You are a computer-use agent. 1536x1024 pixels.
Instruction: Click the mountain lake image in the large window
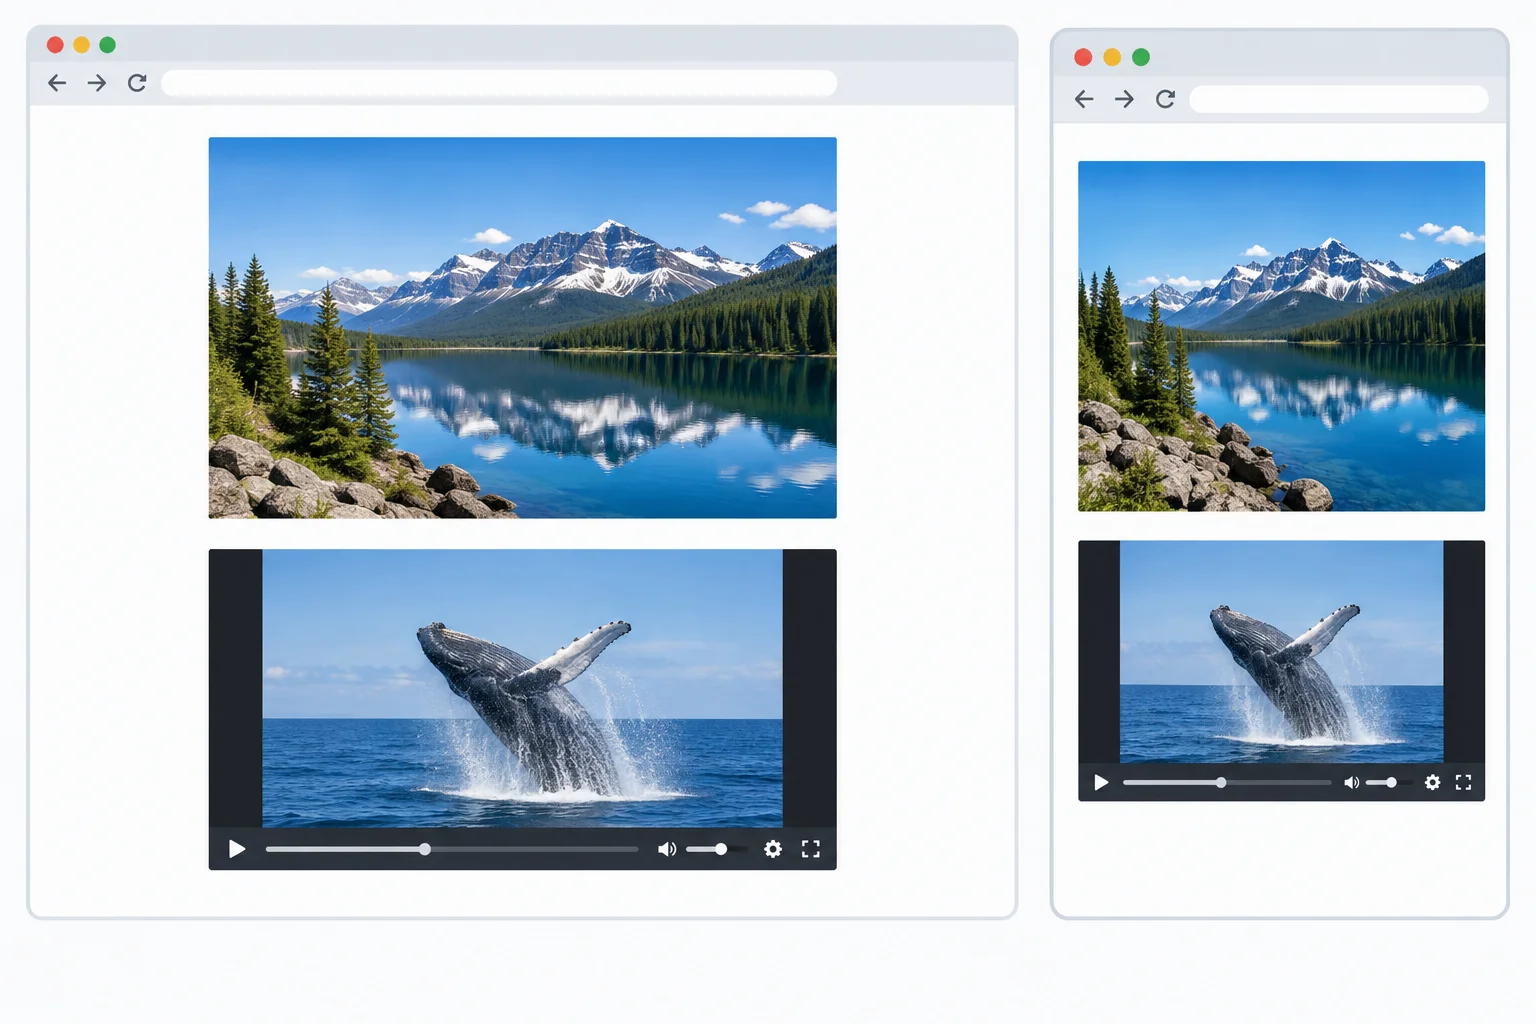click(522, 327)
